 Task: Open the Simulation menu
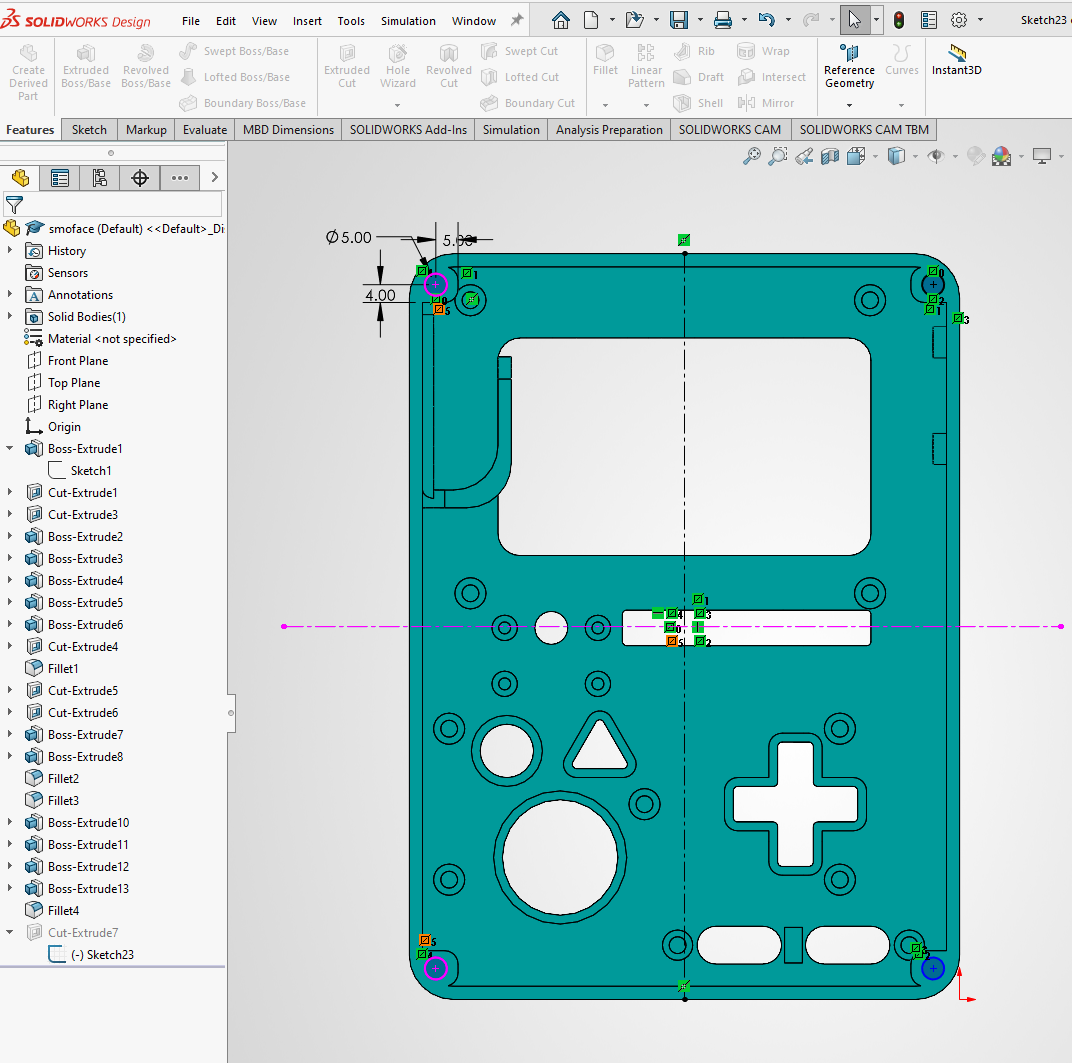click(408, 21)
